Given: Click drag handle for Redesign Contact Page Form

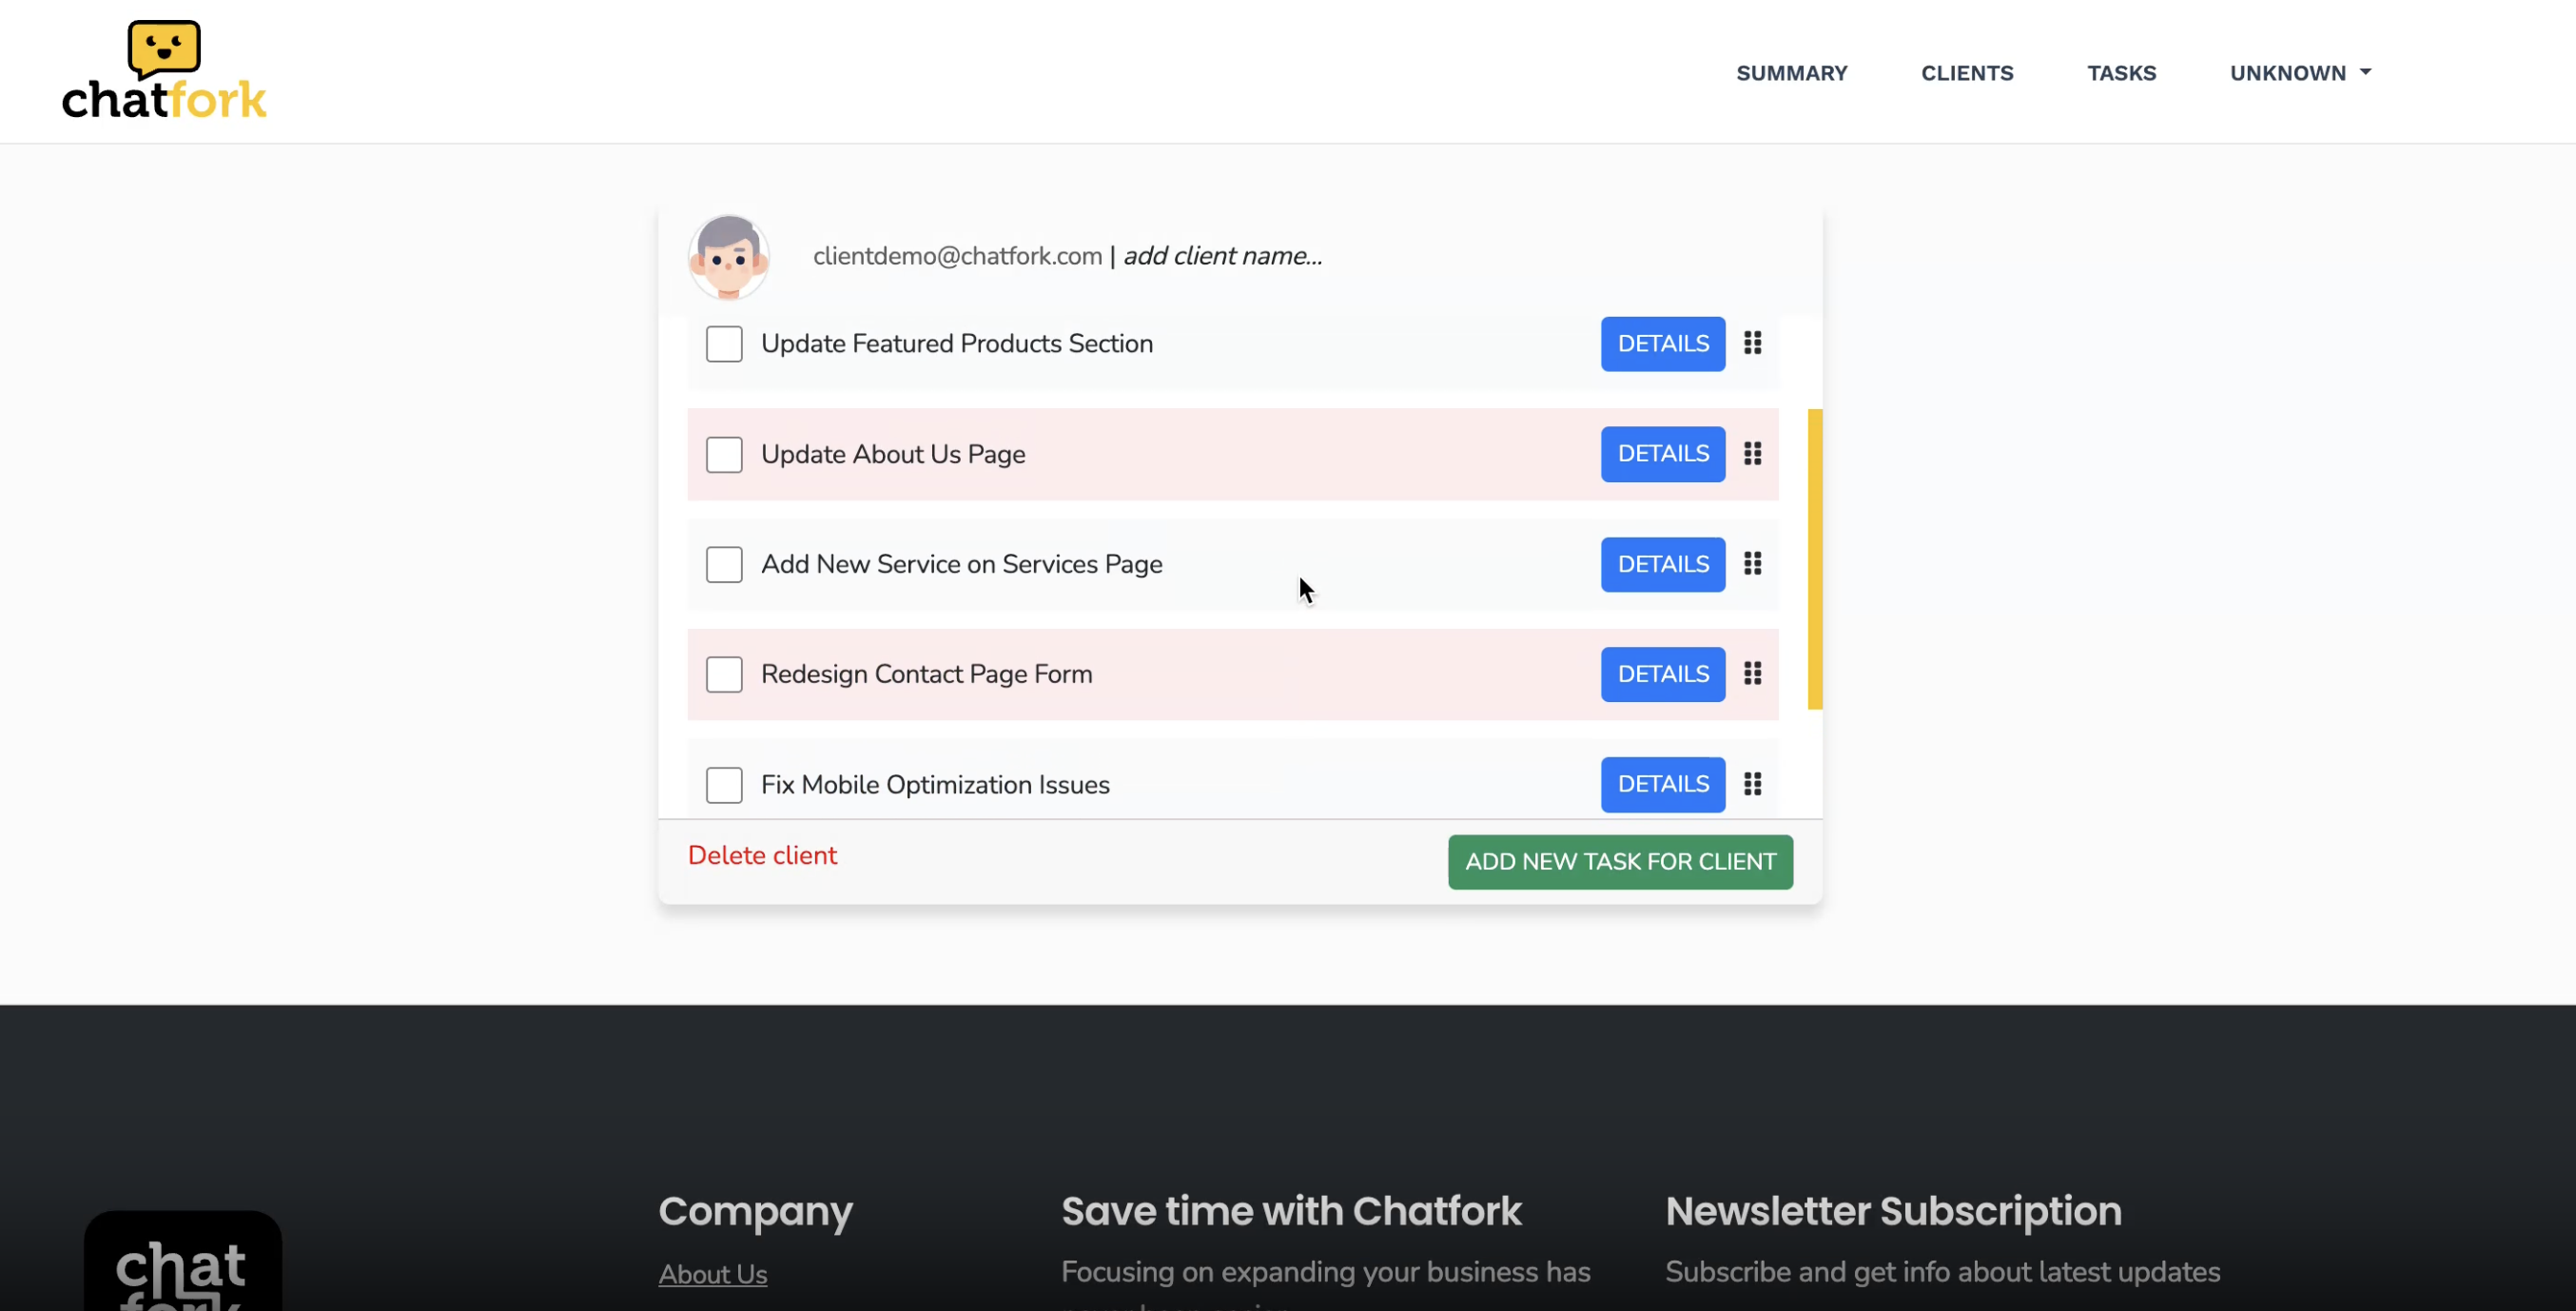Looking at the screenshot, I should pos(1752,674).
